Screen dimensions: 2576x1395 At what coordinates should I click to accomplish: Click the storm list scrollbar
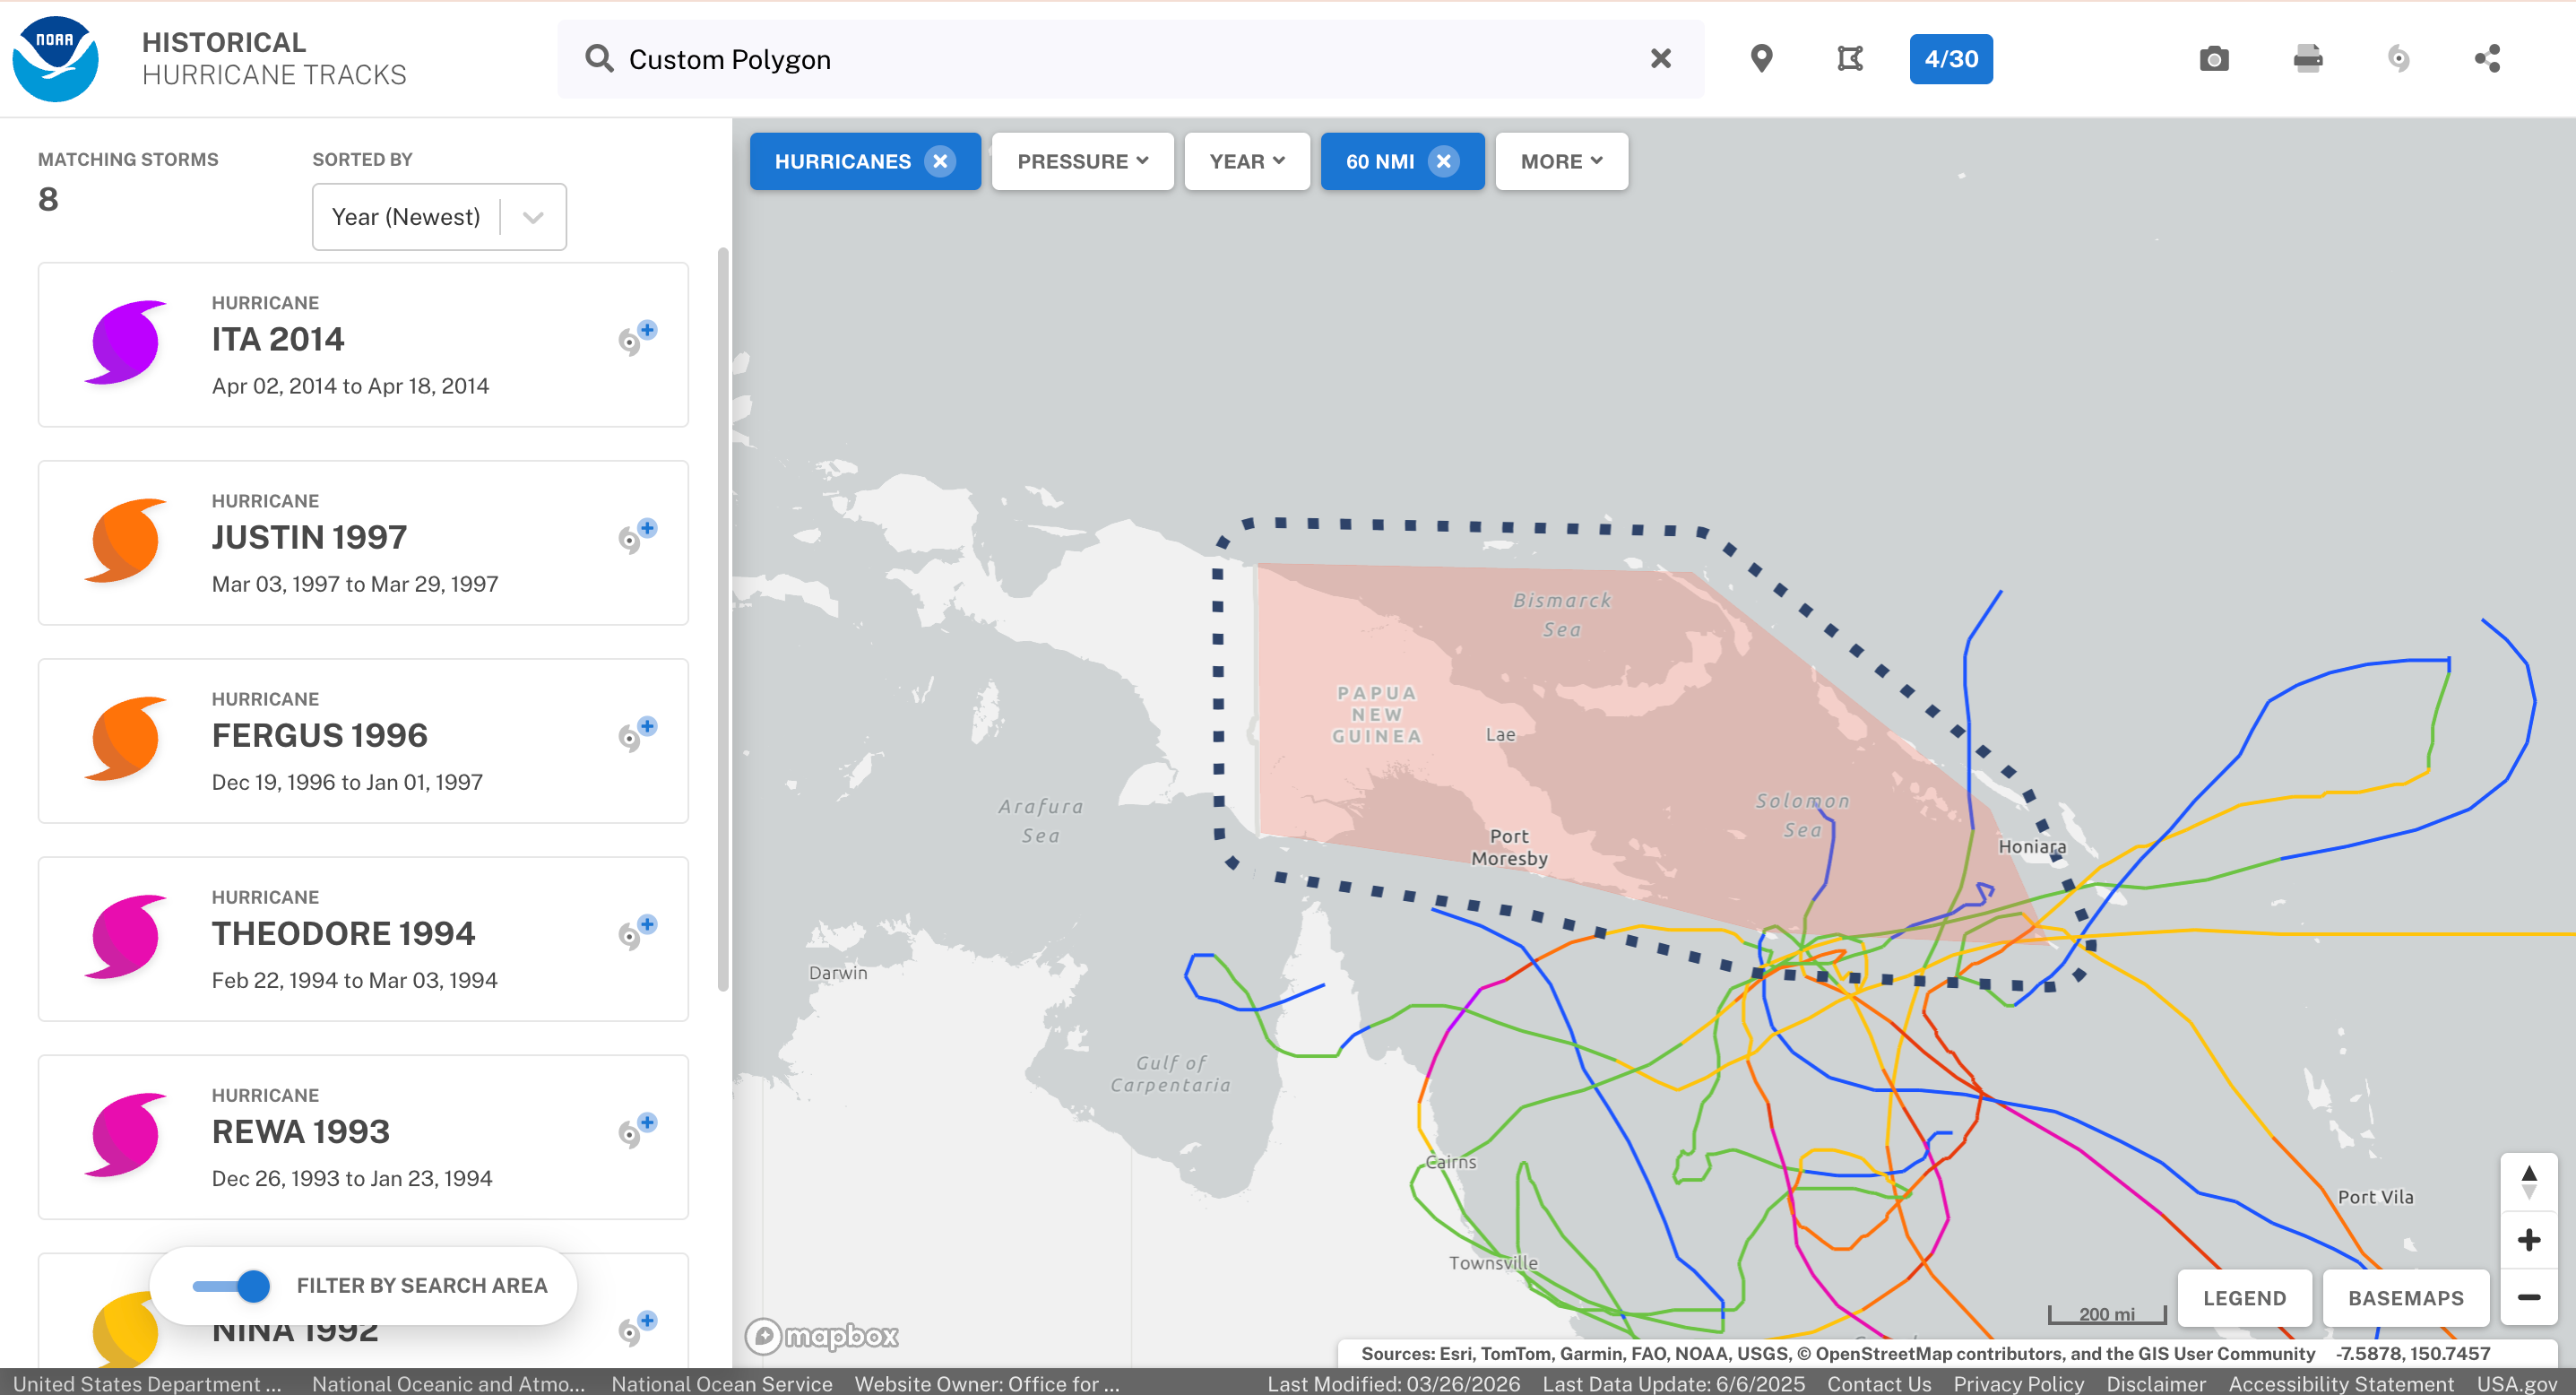coord(722,620)
